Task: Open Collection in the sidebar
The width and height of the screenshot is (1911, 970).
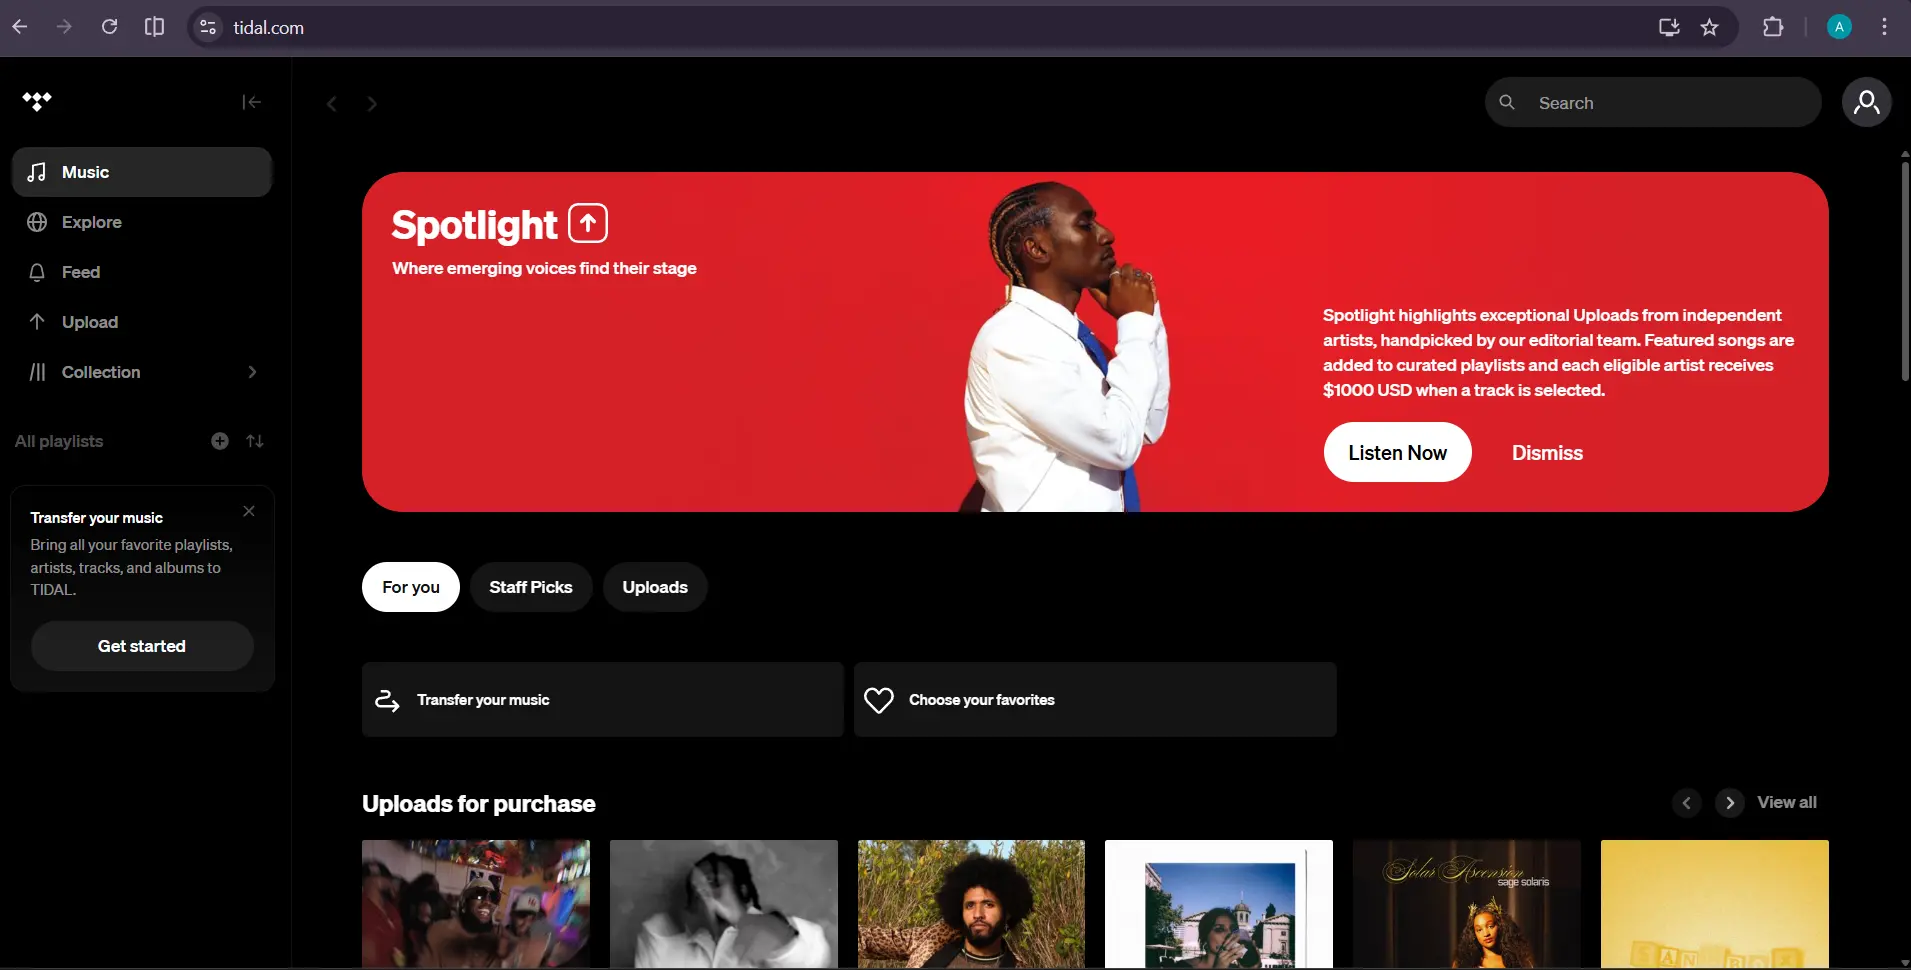Action: tap(142, 372)
